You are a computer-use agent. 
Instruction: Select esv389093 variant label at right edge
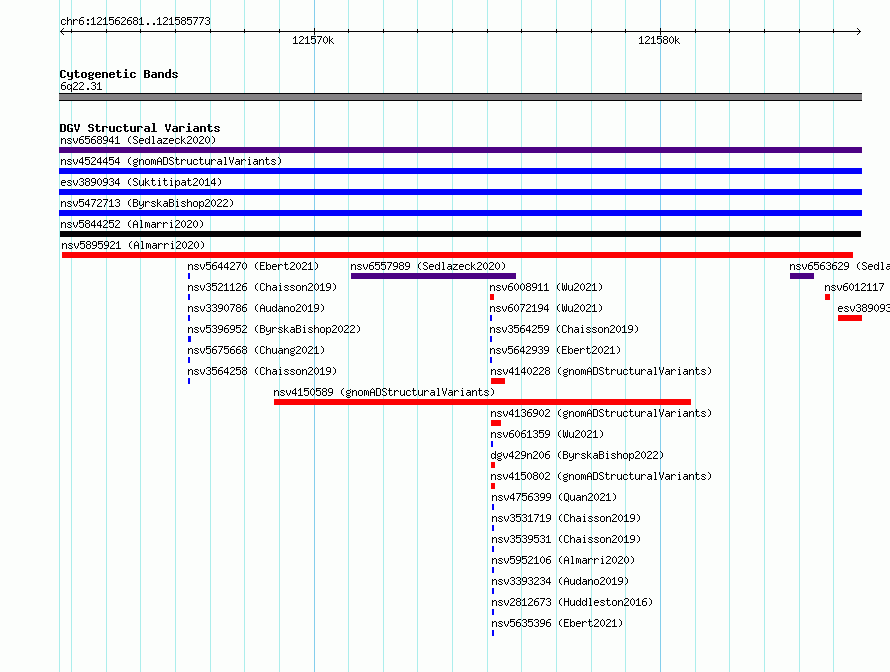click(x=863, y=308)
